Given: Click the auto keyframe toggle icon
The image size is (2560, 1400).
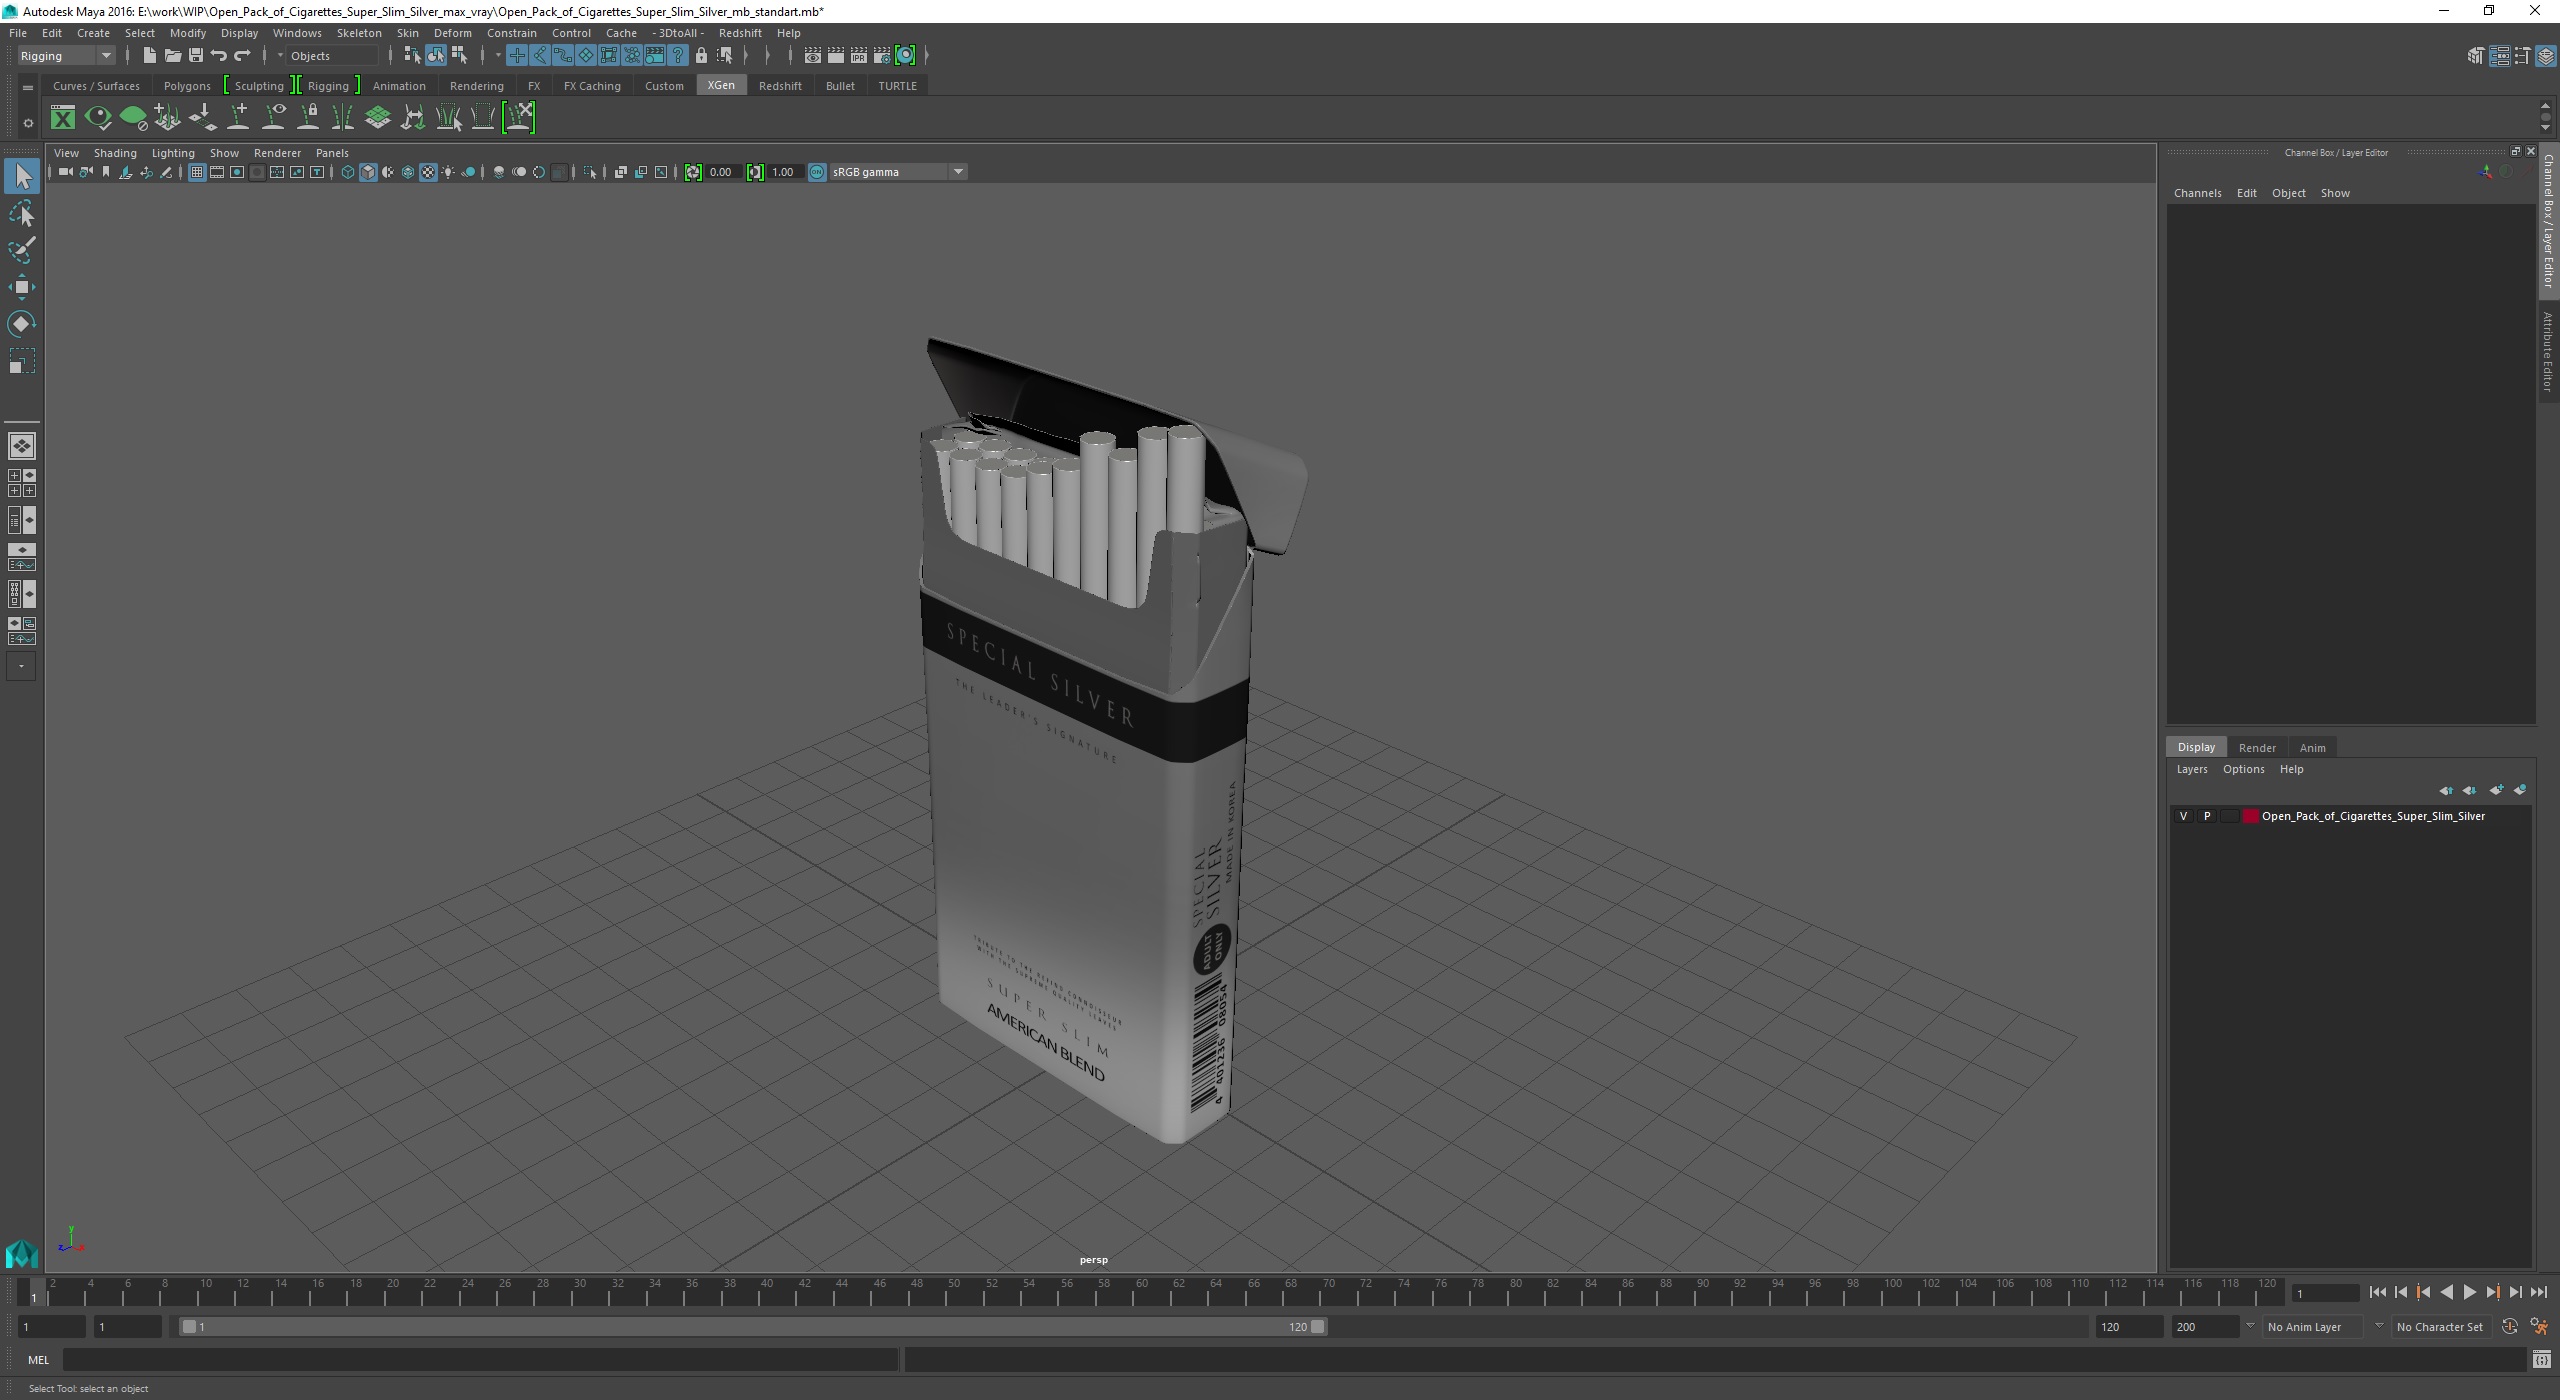Looking at the screenshot, I should click(x=2510, y=1327).
